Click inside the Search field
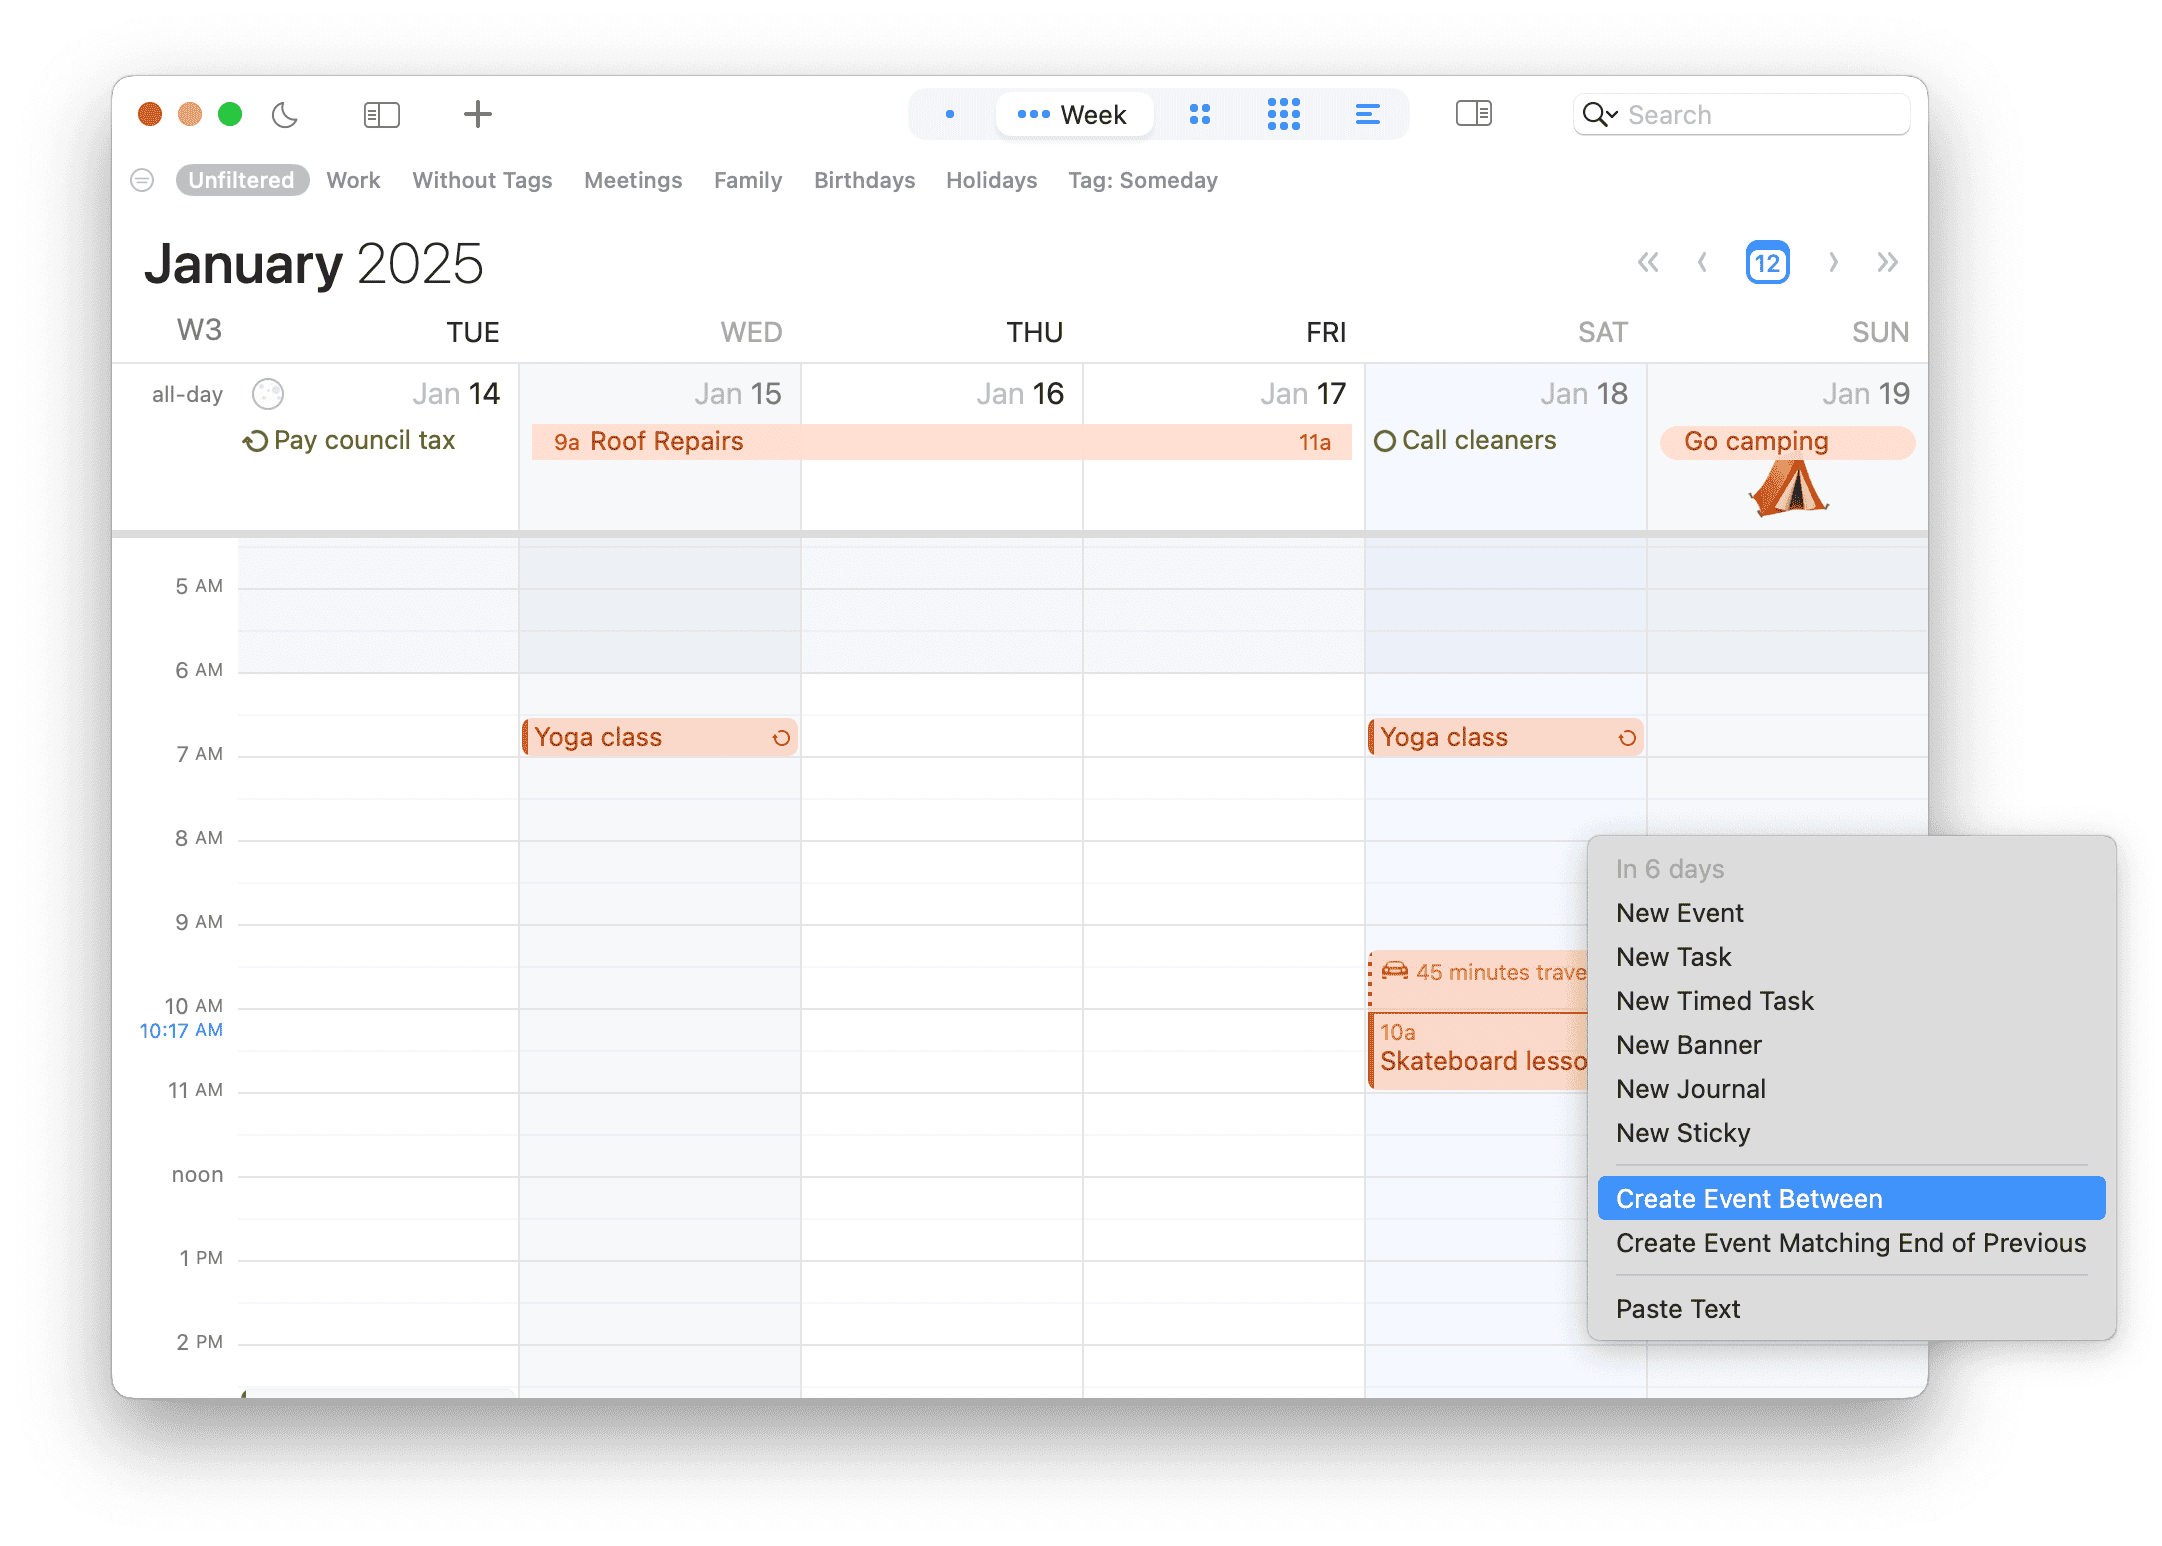This screenshot has height=1546, width=2162. (1760, 114)
